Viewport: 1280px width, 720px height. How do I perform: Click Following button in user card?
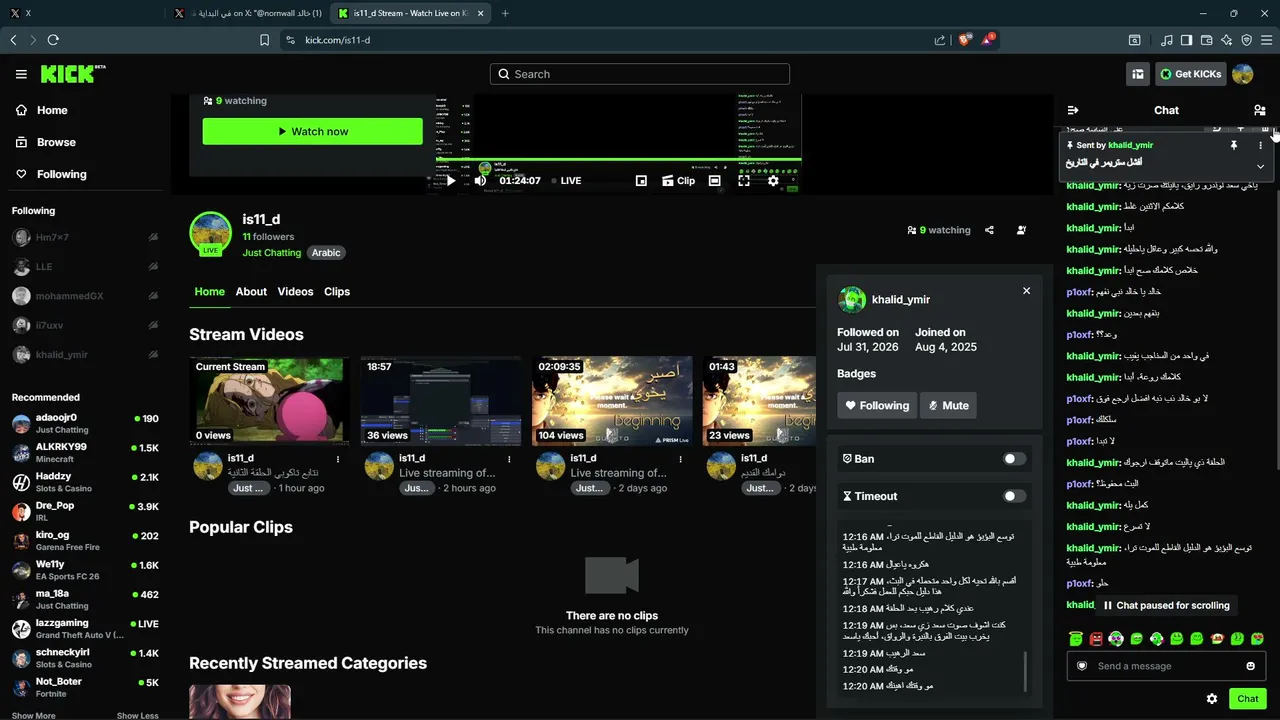tap(877, 405)
